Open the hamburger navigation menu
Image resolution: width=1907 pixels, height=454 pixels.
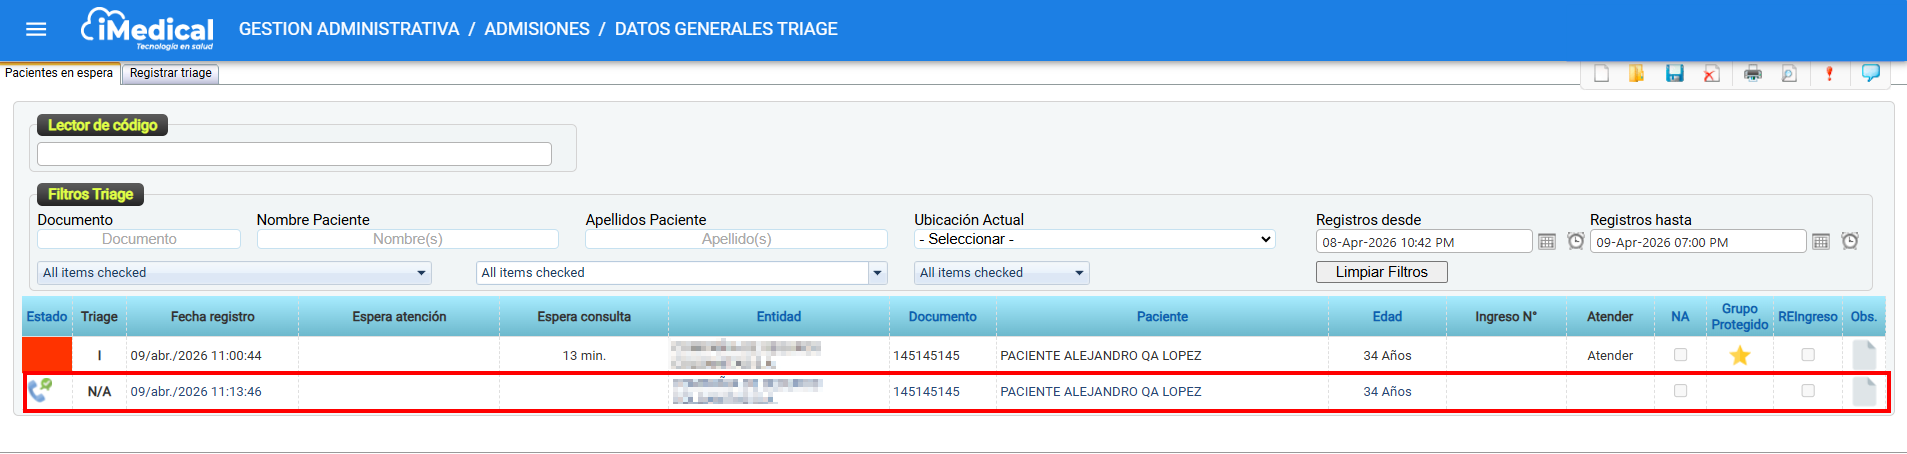(36, 29)
